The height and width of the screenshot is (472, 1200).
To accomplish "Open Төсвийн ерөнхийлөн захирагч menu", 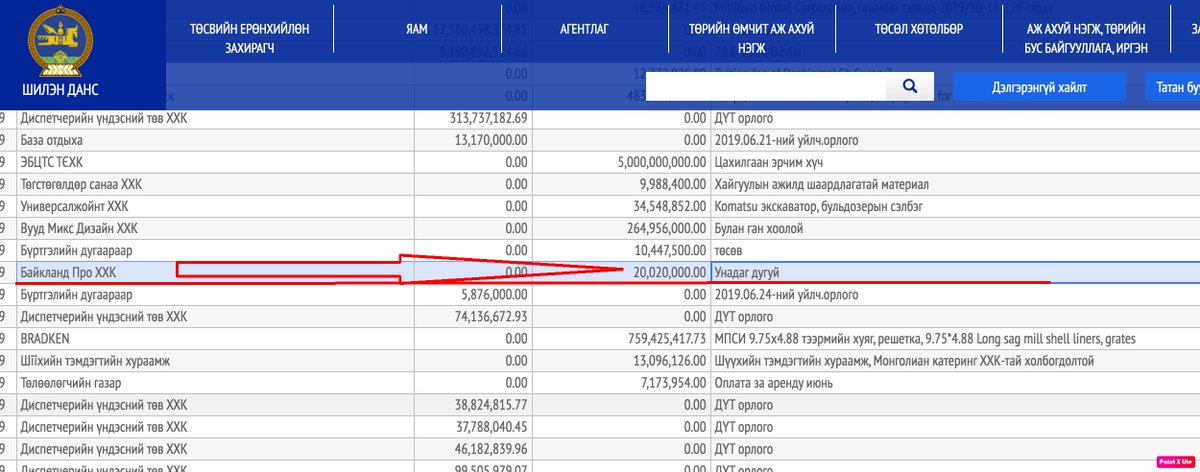I will coord(249,38).
